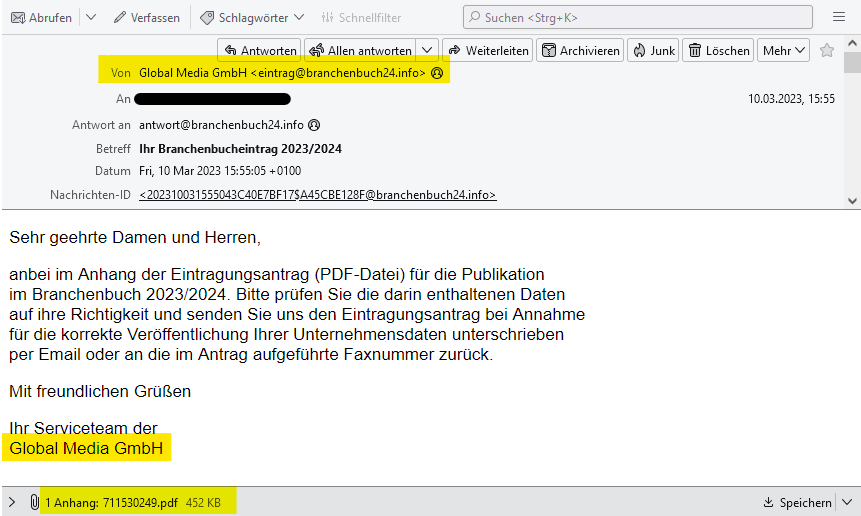Open the Mehr more-actions dropdown
Viewport: 861px width, 516px height.
[x=784, y=51]
